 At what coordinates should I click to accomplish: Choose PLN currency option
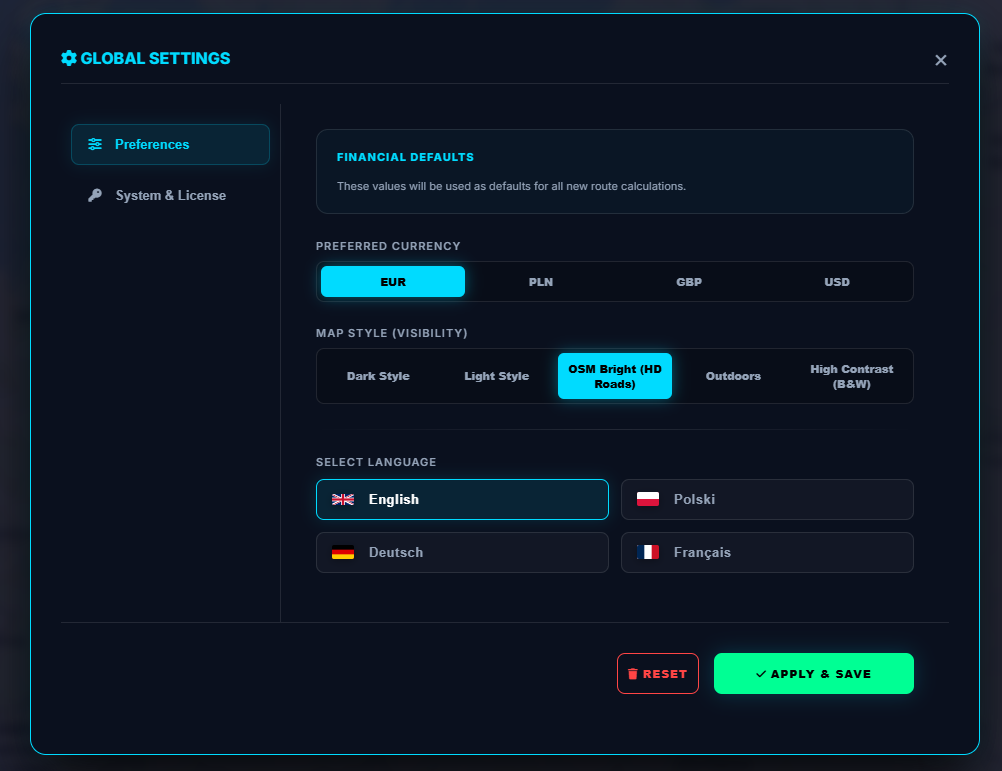tap(541, 282)
